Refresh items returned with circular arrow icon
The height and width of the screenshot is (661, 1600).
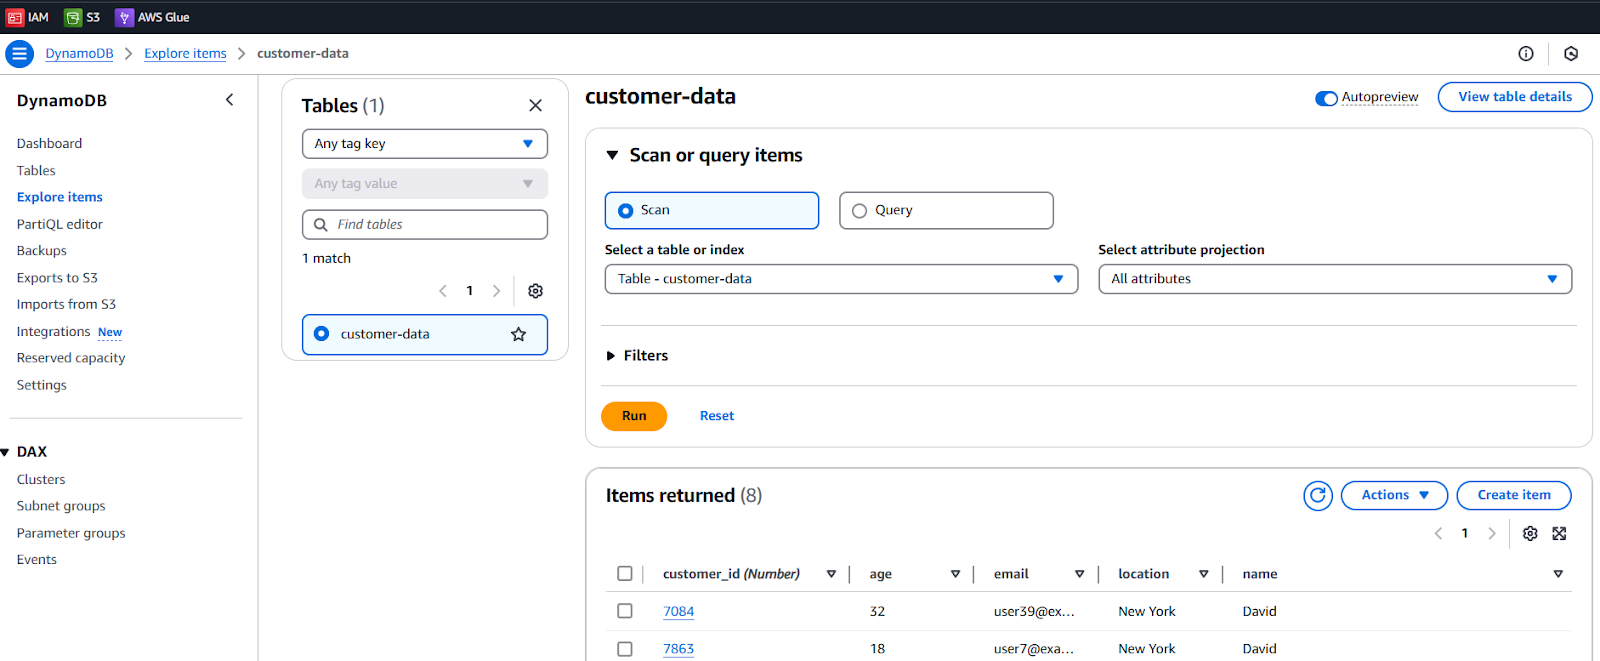pyautogui.click(x=1318, y=495)
